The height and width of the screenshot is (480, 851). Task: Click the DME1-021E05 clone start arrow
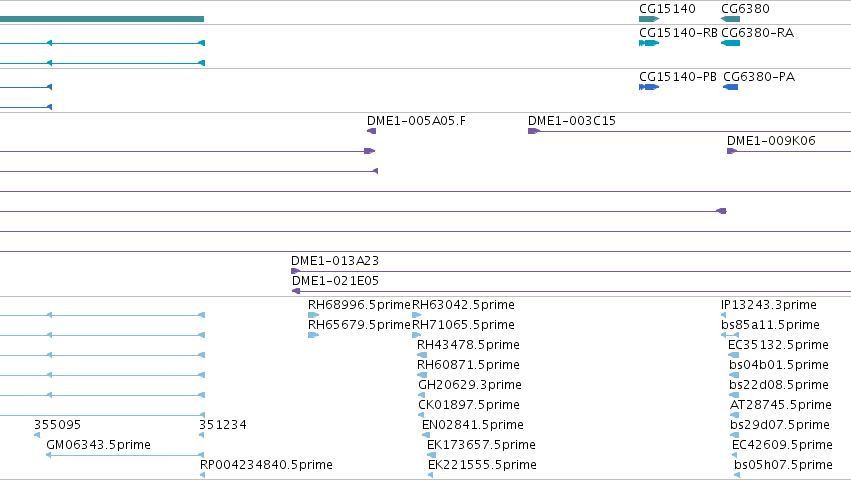(296, 291)
